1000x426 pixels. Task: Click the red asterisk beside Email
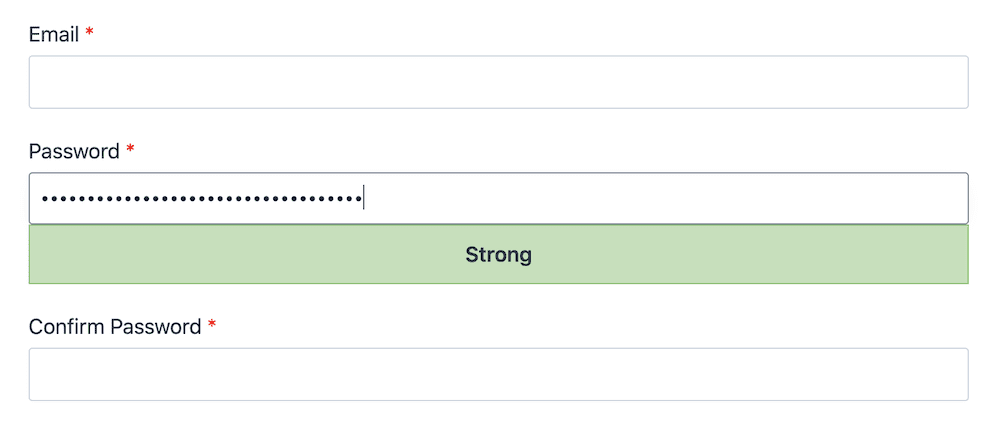(x=89, y=32)
